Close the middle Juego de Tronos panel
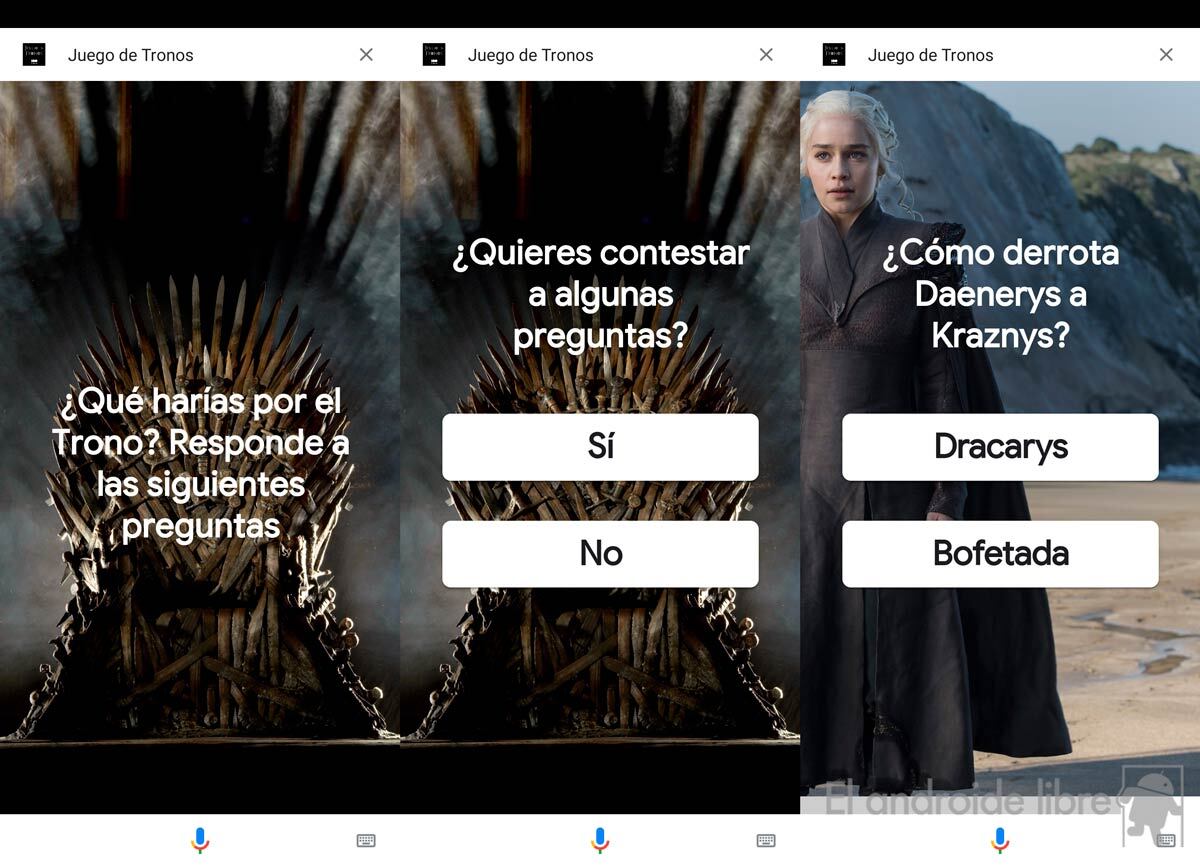Viewport: 1200px width, 867px height. pyautogui.click(x=766, y=55)
